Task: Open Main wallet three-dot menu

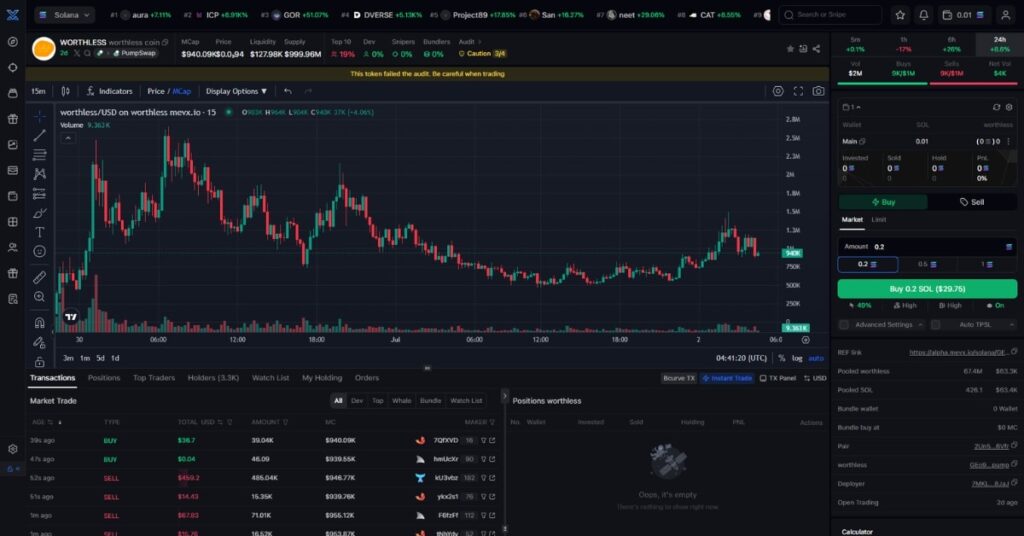Action: point(1009,141)
